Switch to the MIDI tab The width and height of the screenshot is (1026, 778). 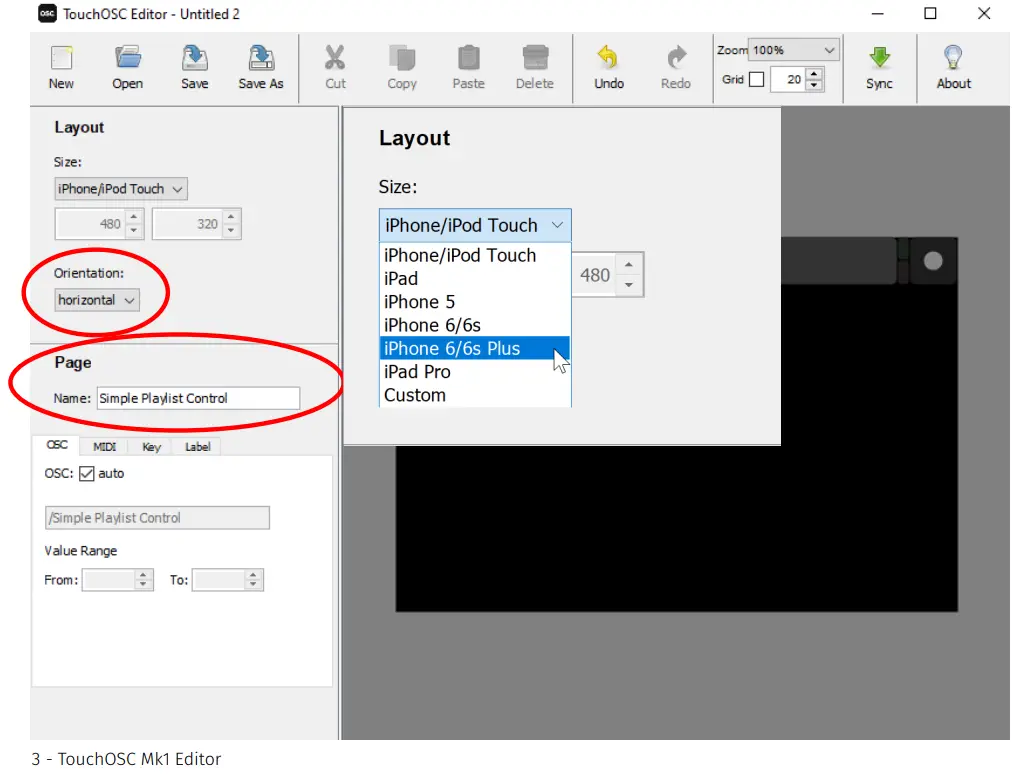105,446
